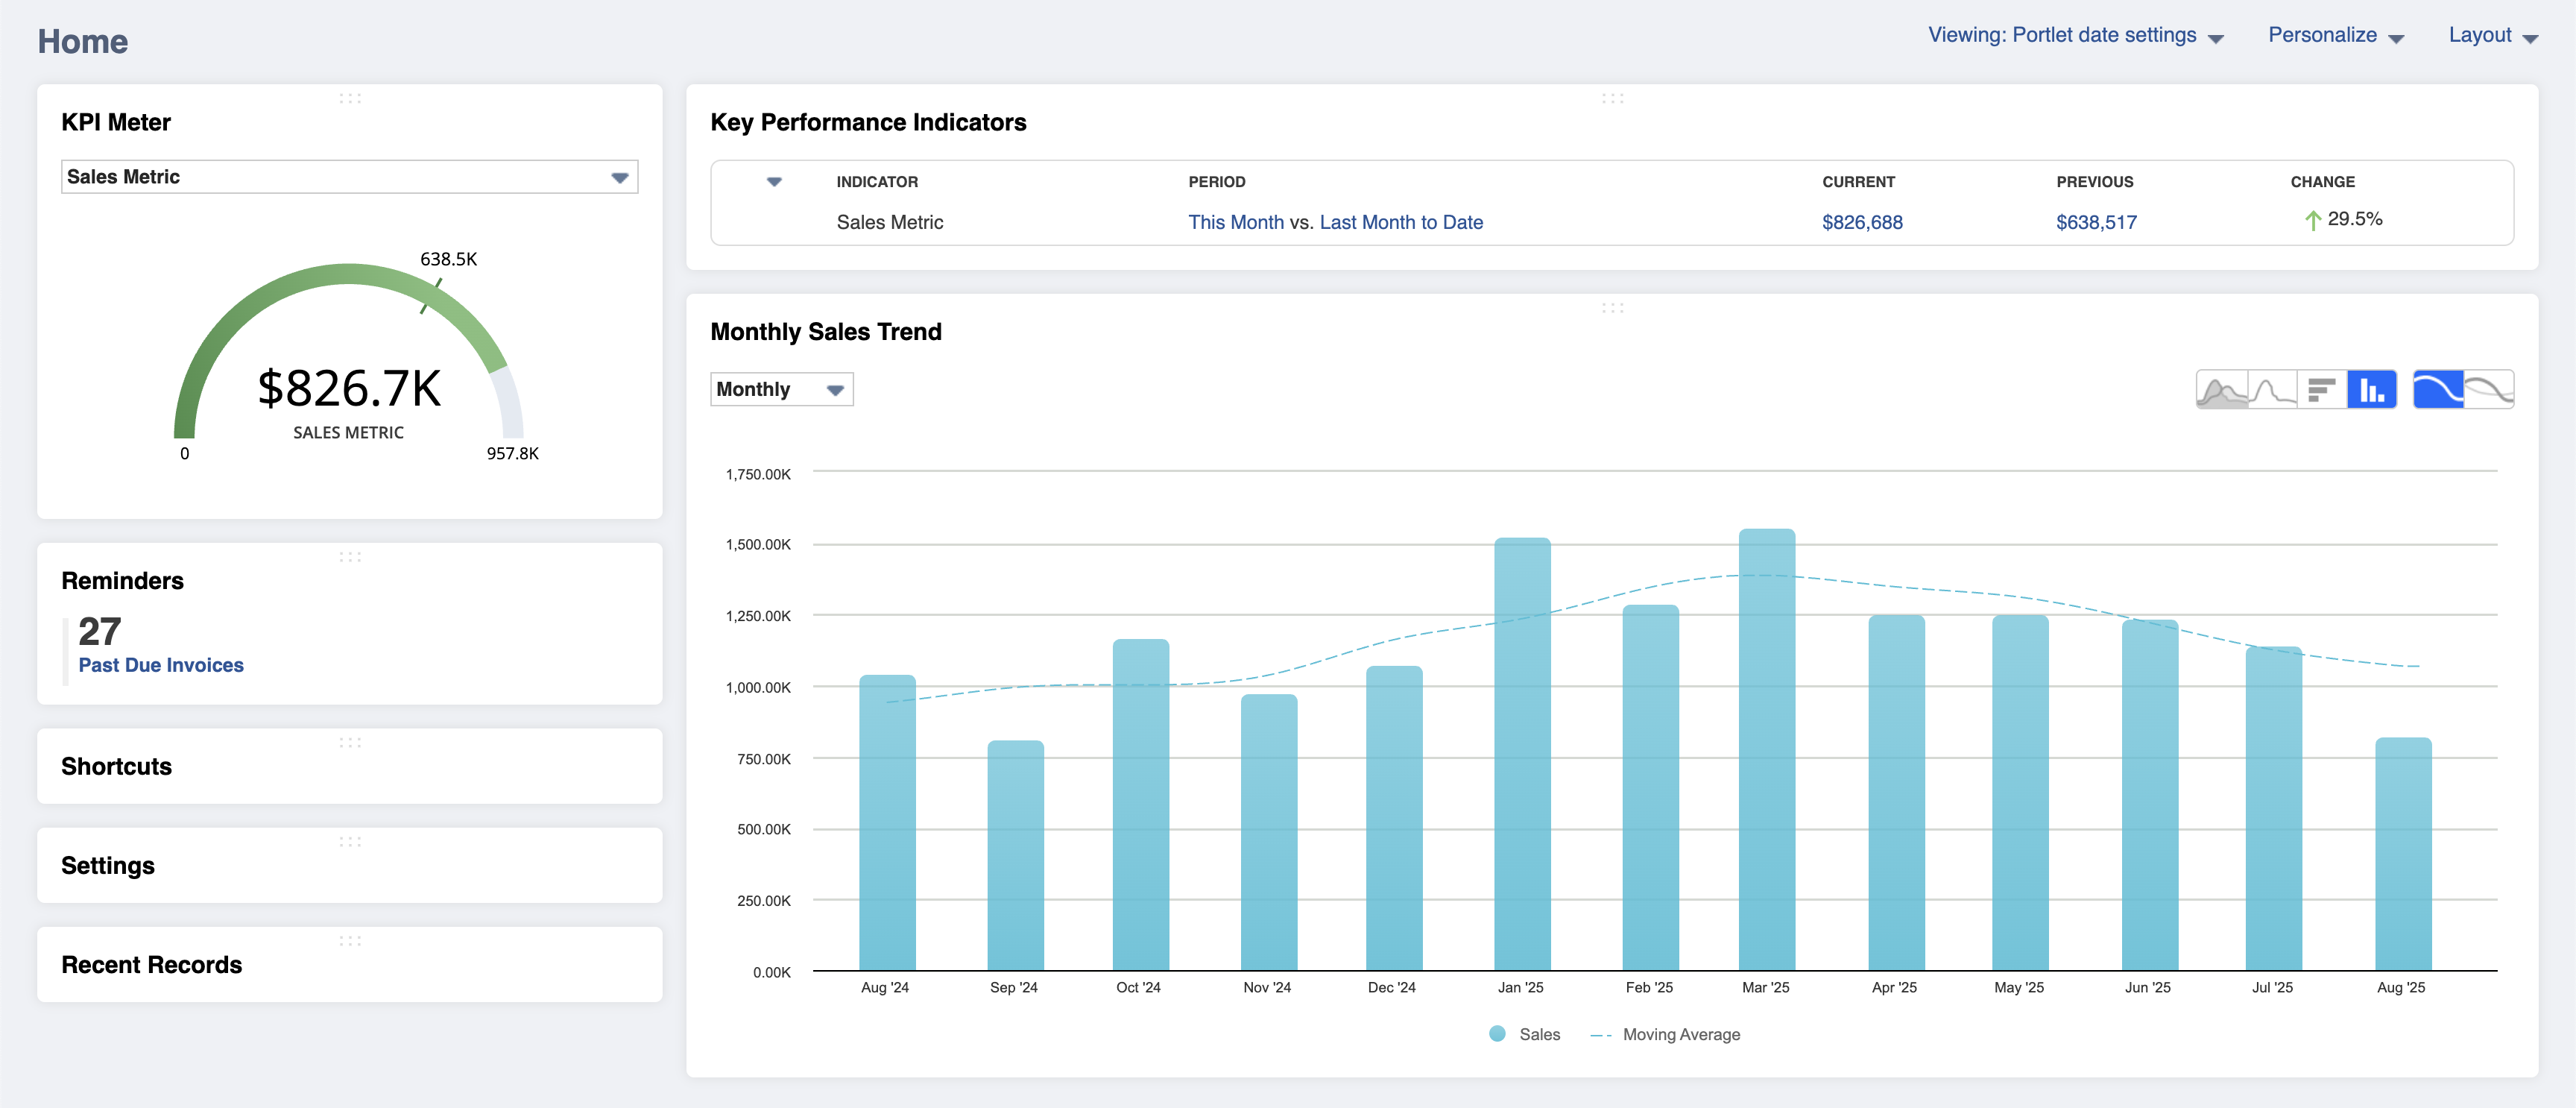Open the Monthly interval dropdown
The height and width of the screenshot is (1108, 2576).
781,389
